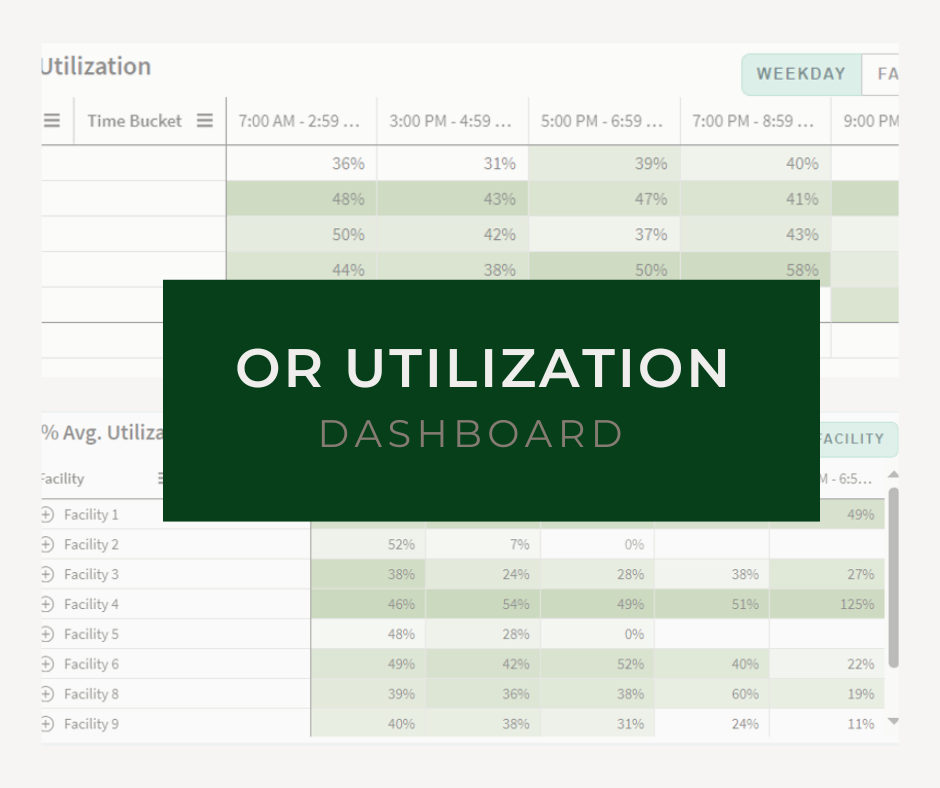Click the leftmost column hamburger menu icon
Viewport: 940px width, 788px height.
click(x=52, y=121)
